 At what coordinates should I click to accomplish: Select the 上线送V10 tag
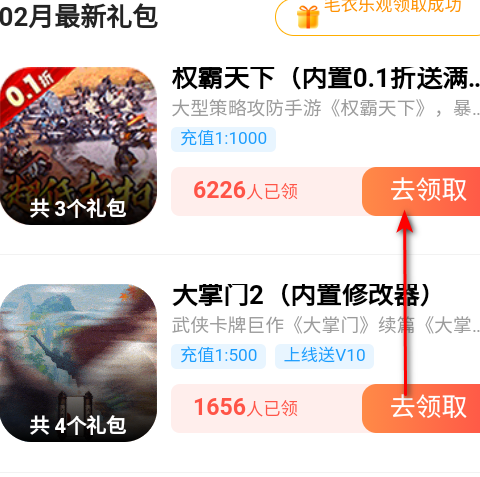point(324,356)
